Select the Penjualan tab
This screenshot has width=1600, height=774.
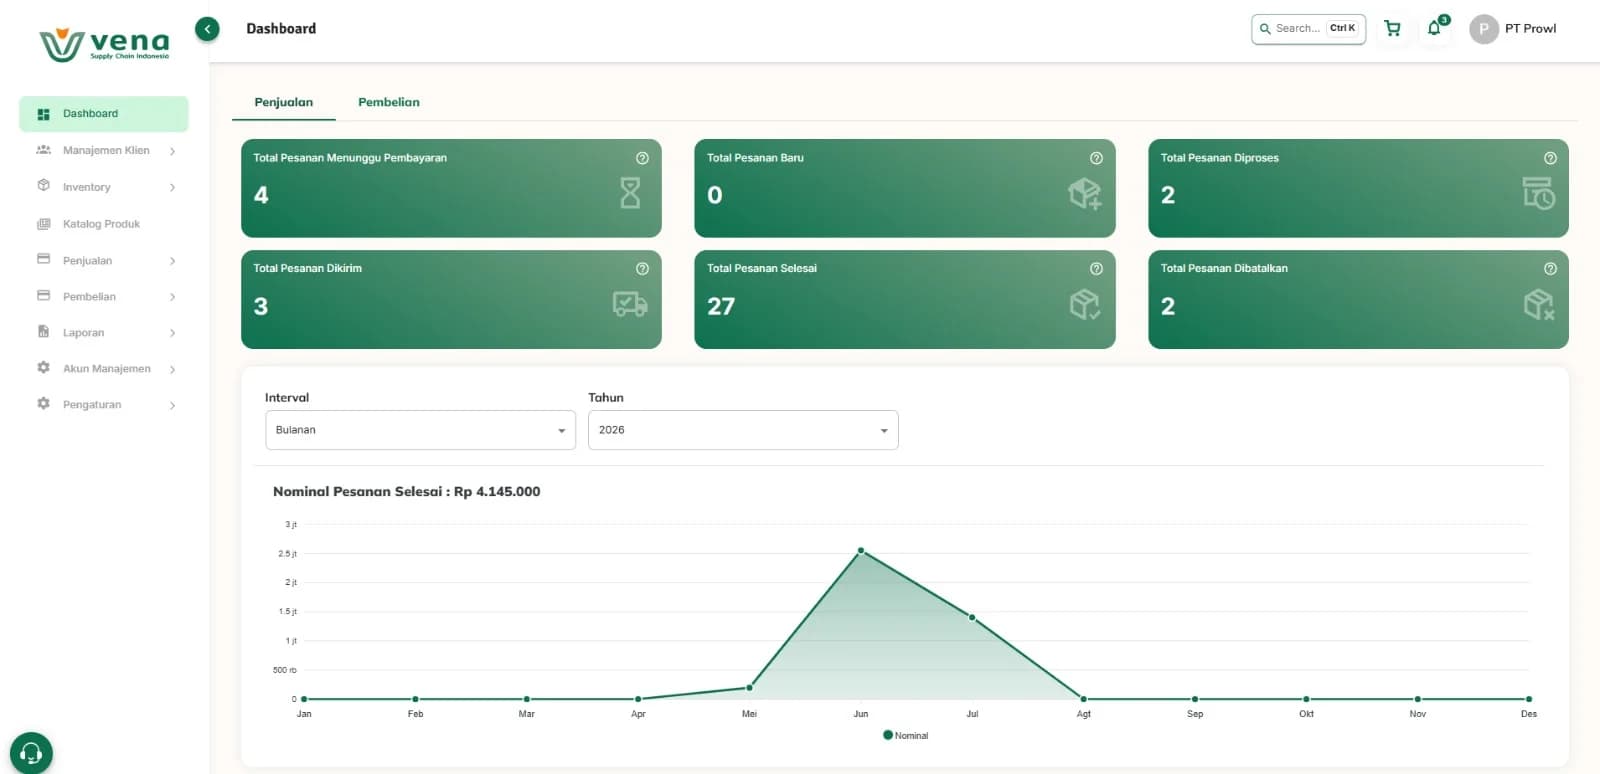coord(284,102)
